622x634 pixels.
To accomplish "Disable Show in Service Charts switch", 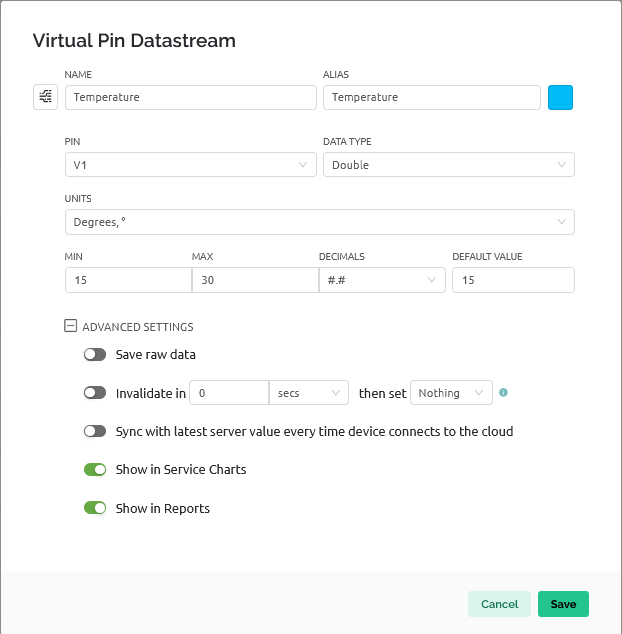I will (95, 469).
